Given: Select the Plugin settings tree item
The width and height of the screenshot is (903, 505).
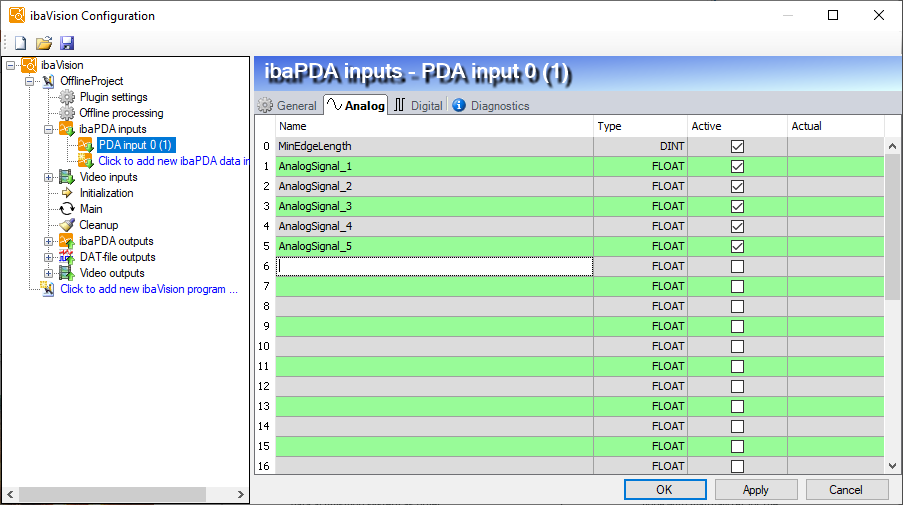Looking at the screenshot, I should pyautogui.click(x=113, y=97).
